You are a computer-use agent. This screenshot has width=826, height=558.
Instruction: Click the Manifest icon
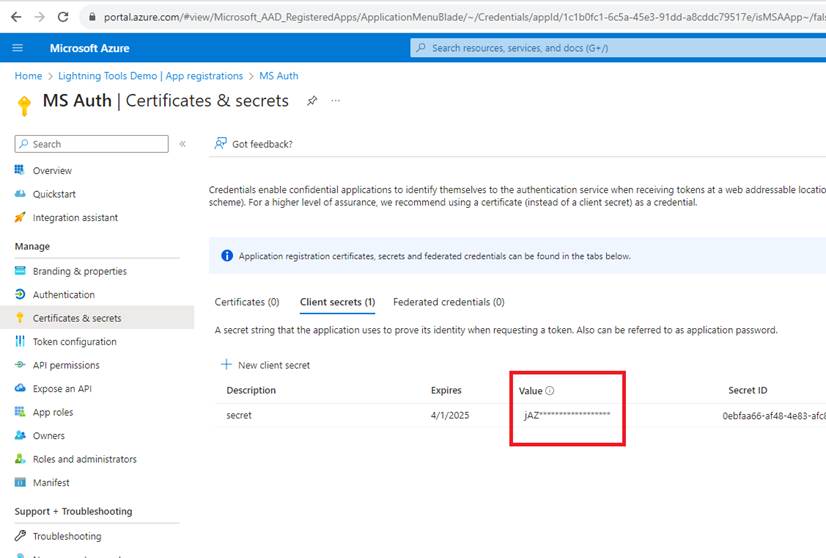coord(20,482)
